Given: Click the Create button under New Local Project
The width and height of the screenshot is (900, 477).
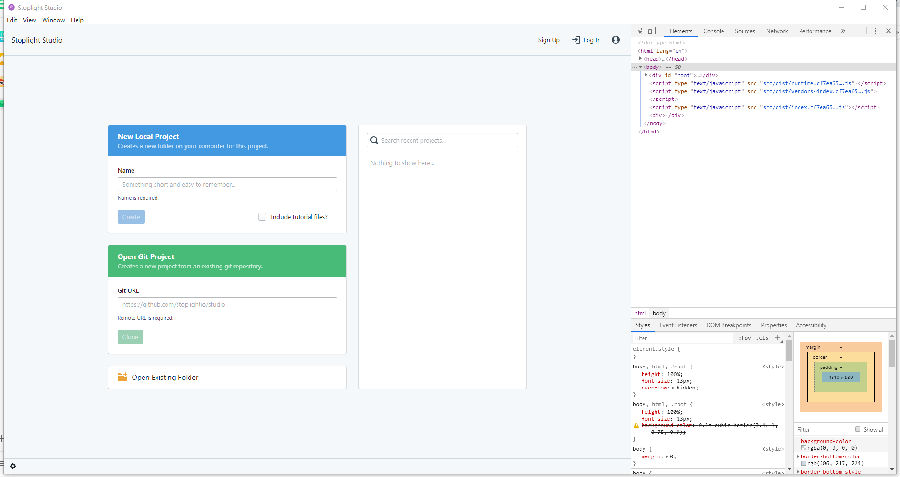Looking at the screenshot, I should (x=131, y=217).
